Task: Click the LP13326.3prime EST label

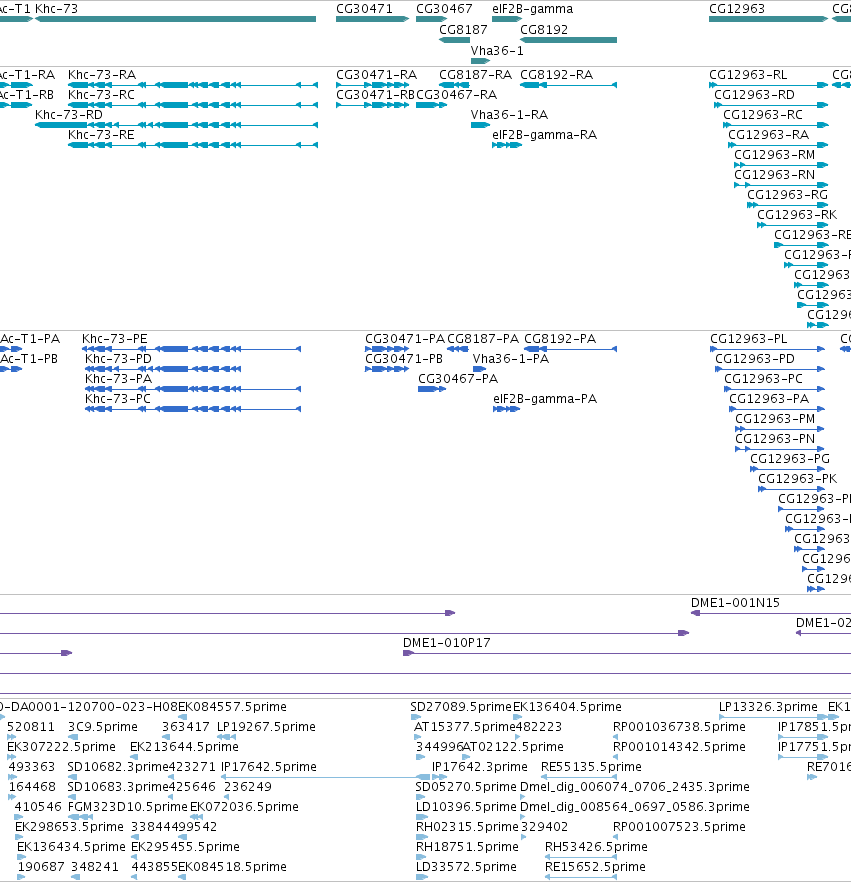Action: [768, 707]
